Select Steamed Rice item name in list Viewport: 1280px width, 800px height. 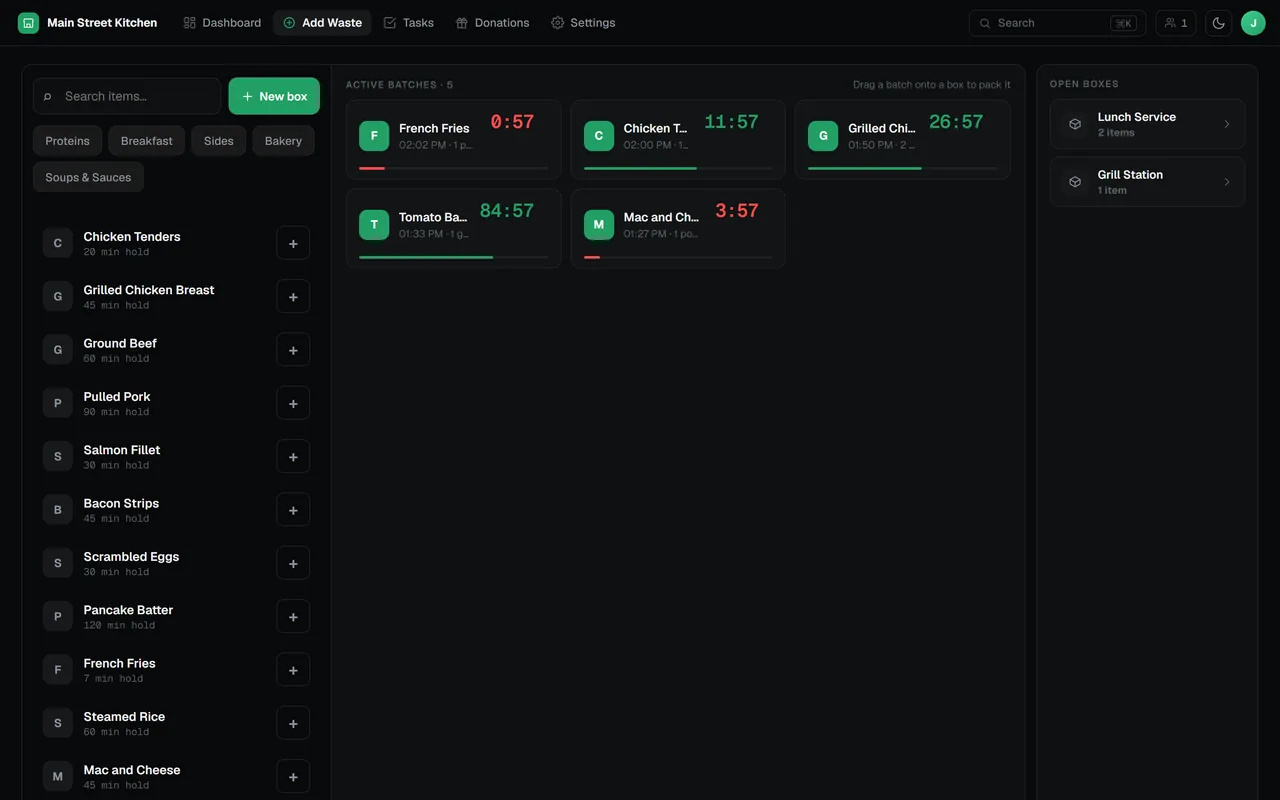[x=124, y=716]
